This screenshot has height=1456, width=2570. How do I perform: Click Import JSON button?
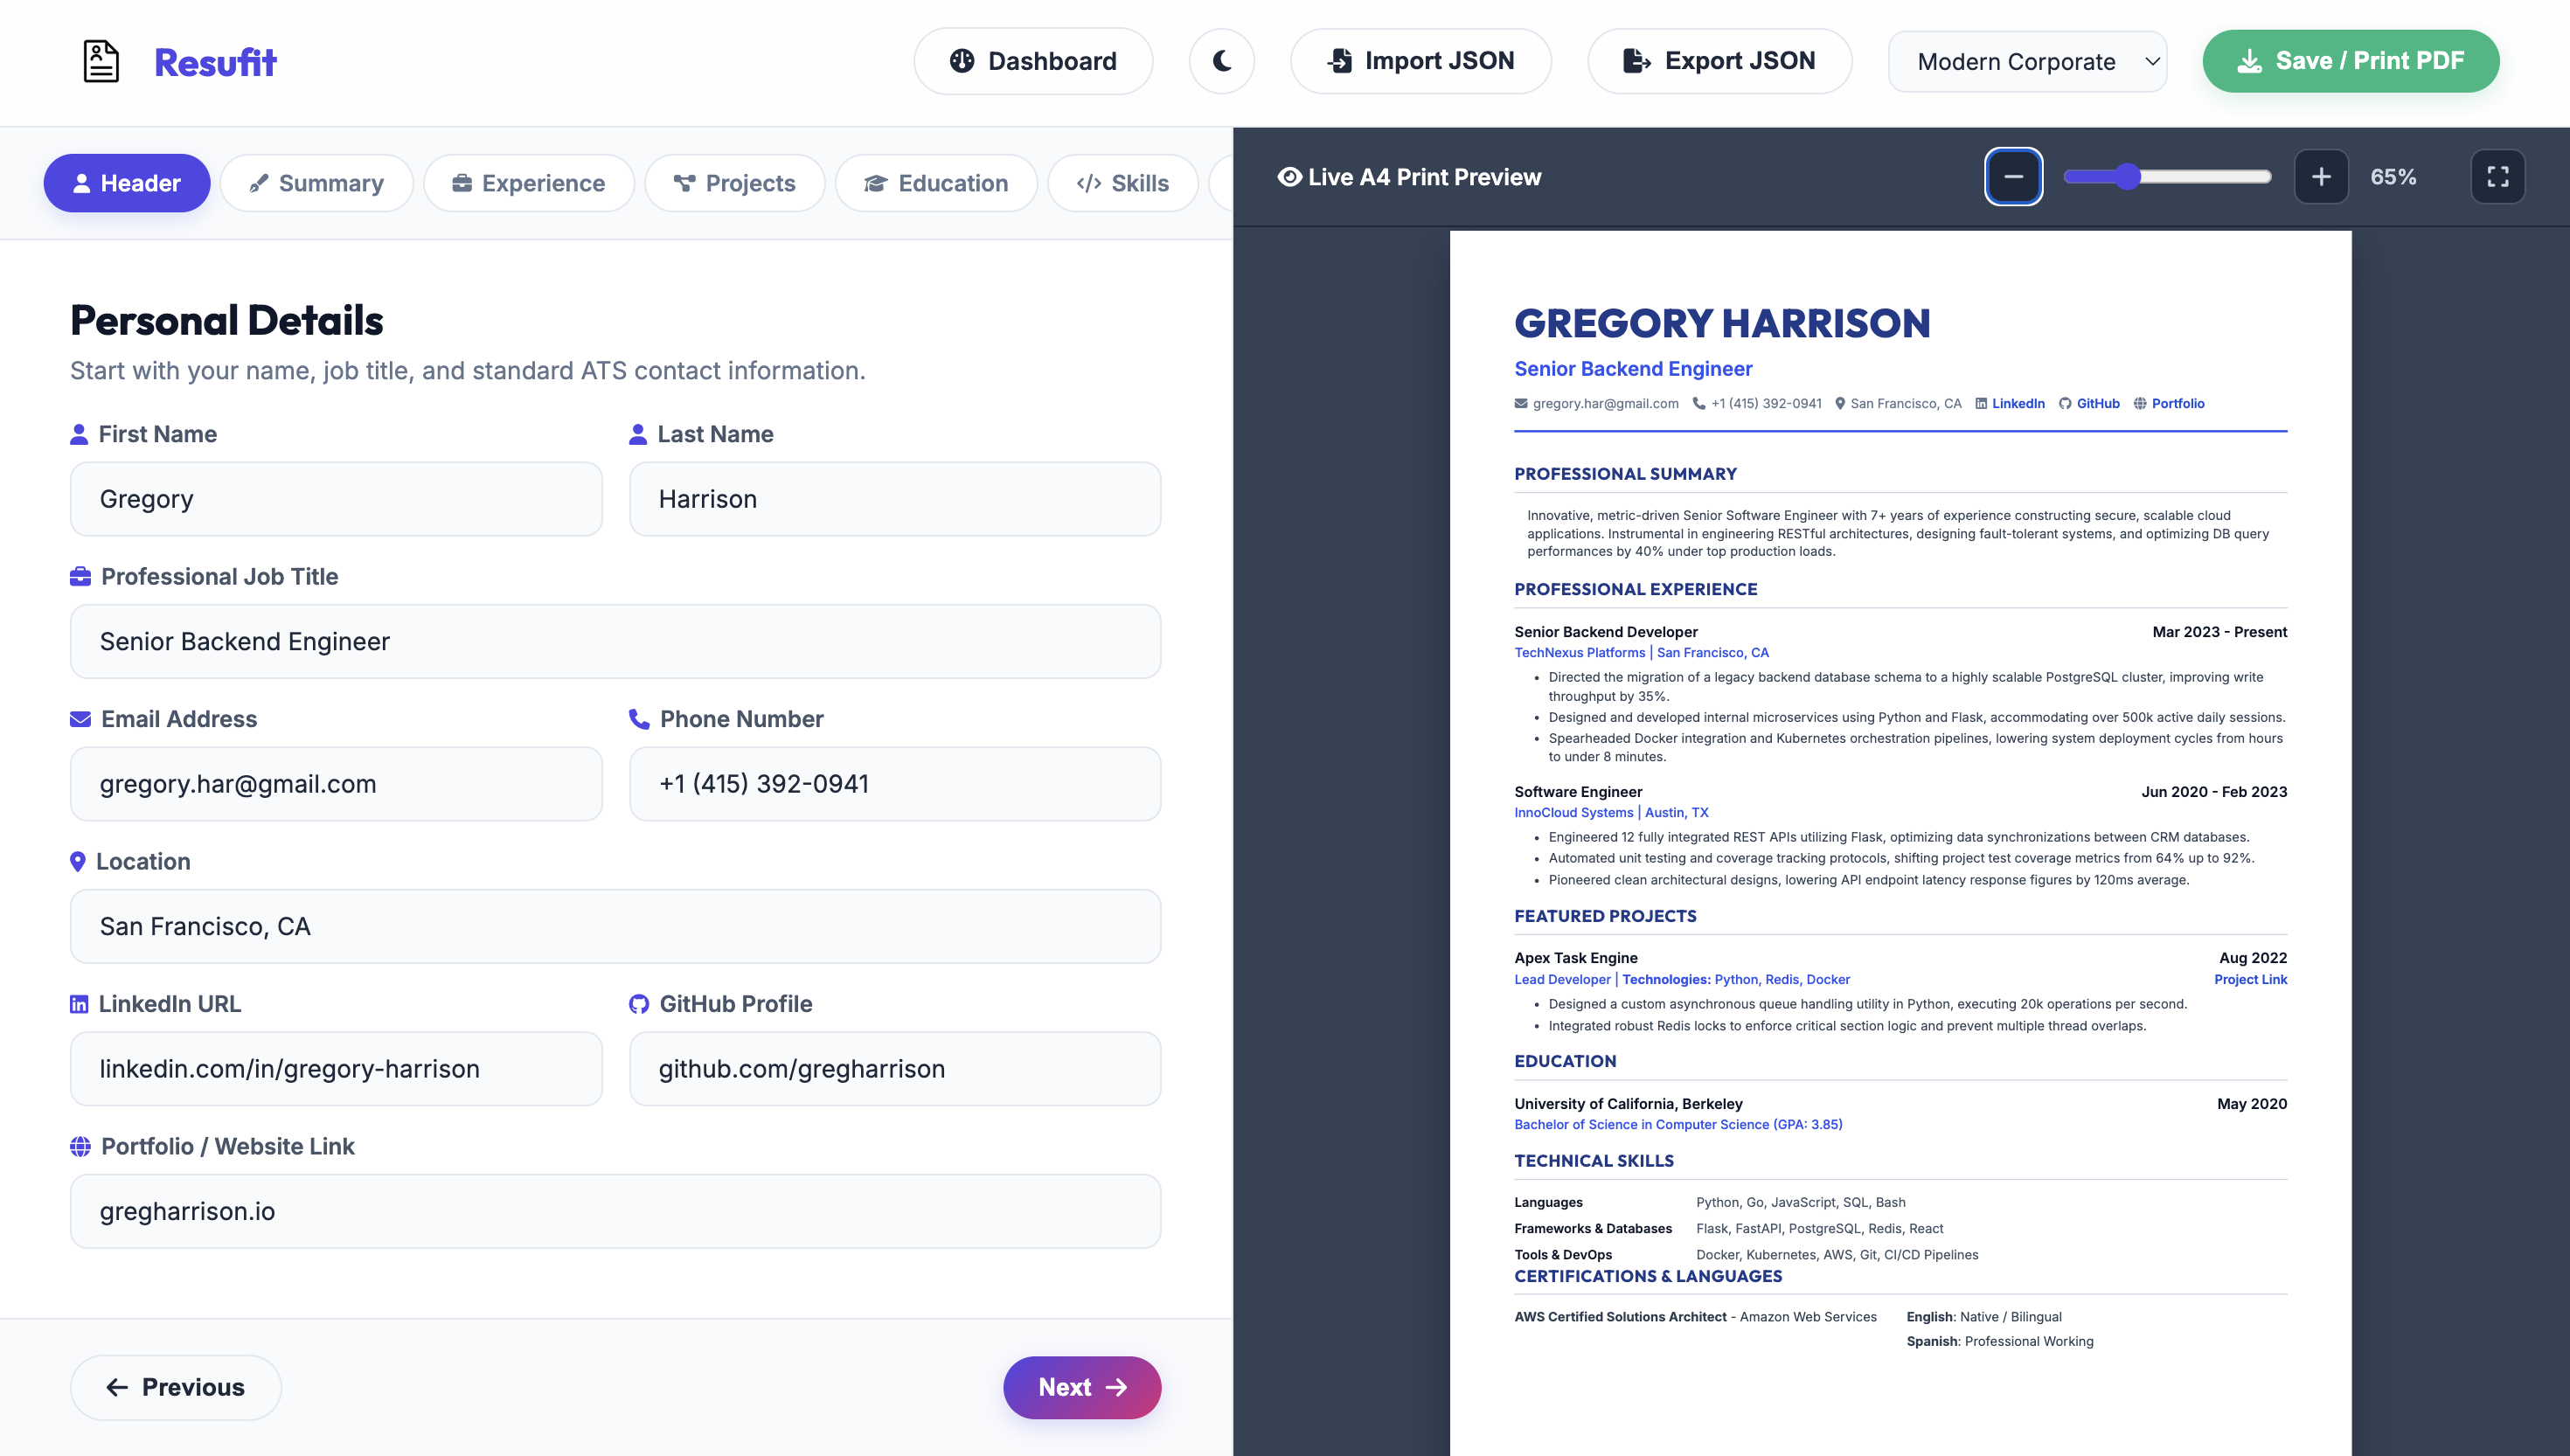coord(1420,61)
